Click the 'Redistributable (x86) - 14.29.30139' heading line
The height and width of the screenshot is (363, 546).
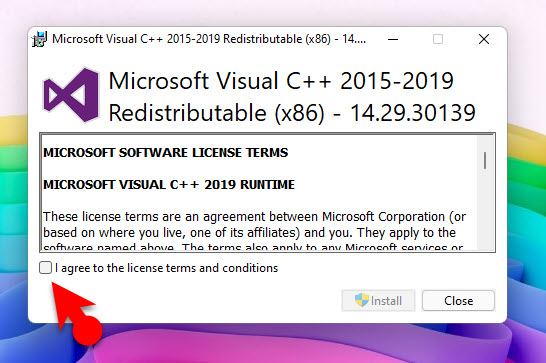292,113
